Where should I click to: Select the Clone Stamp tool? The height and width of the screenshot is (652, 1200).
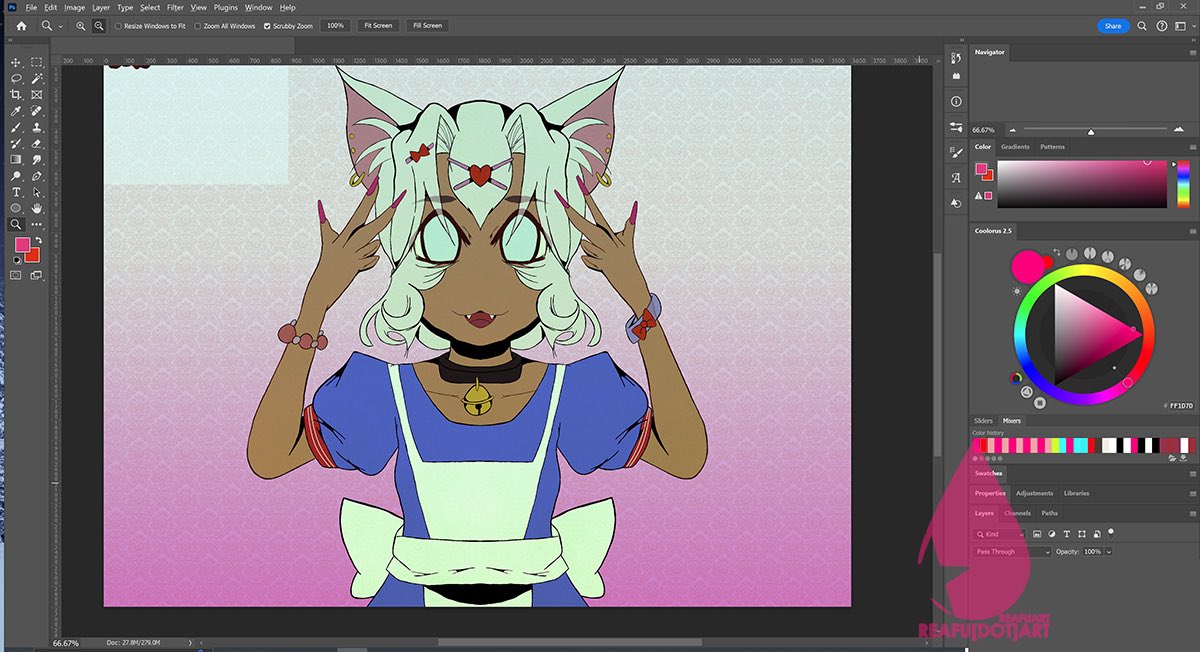[37, 127]
